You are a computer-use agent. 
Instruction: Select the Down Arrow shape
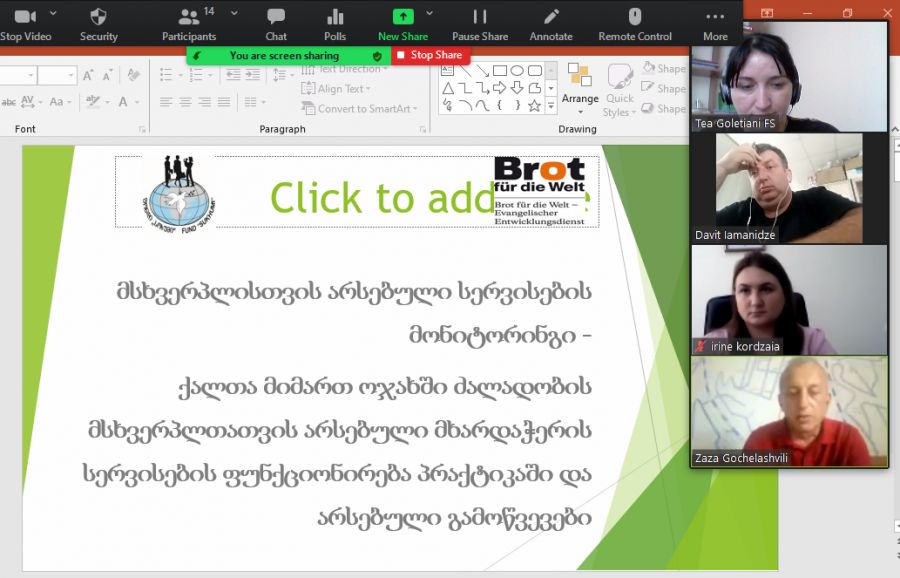[x=517, y=88]
